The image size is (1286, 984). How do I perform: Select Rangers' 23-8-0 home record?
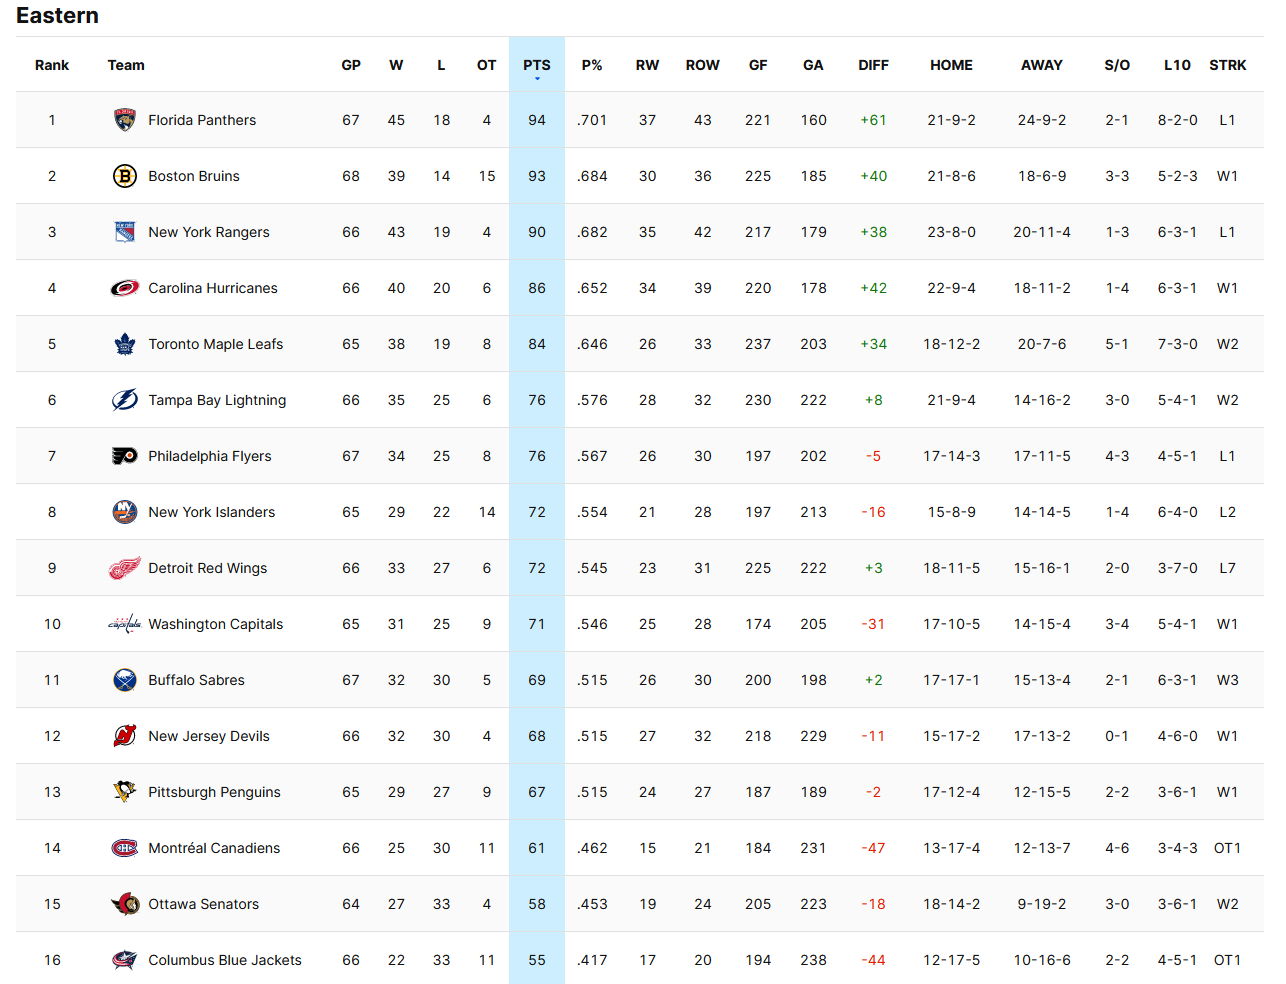point(951,232)
